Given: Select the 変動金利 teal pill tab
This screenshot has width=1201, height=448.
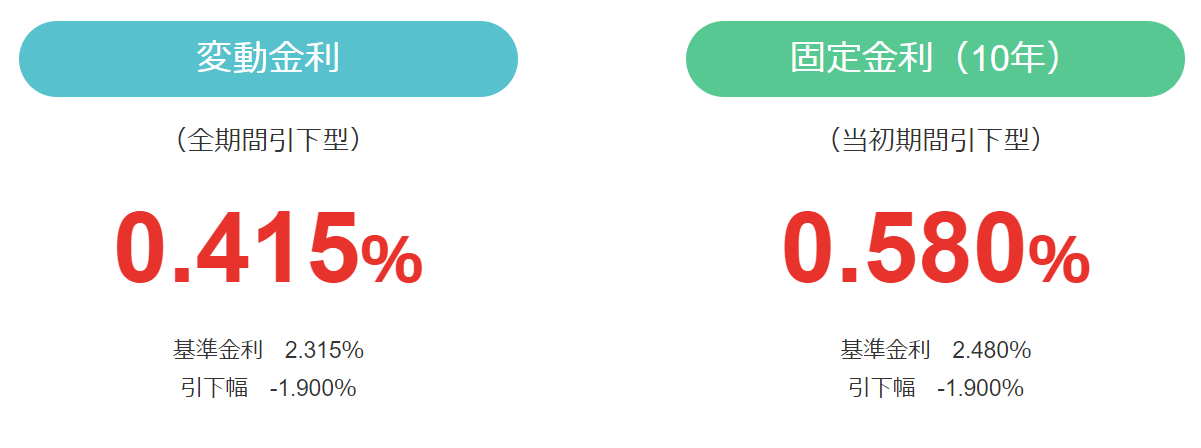Looking at the screenshot, I should coord(268,59).
